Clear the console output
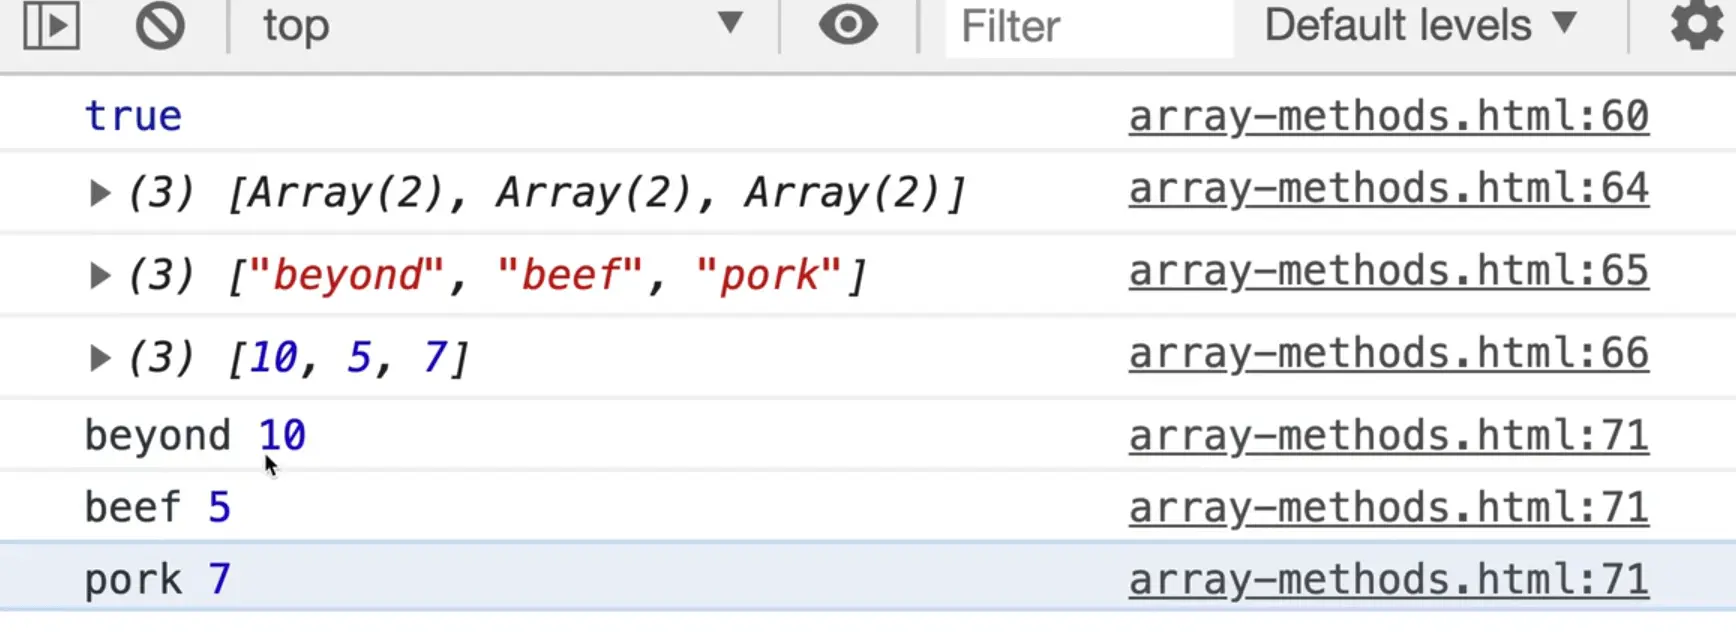 (x=160, y=26)
